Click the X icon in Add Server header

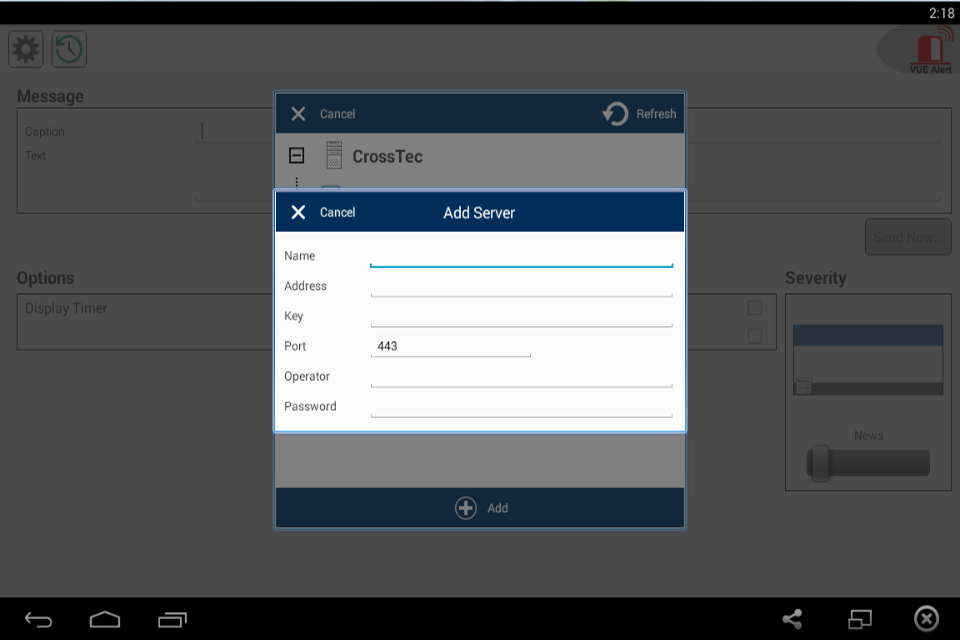(298, 212)
